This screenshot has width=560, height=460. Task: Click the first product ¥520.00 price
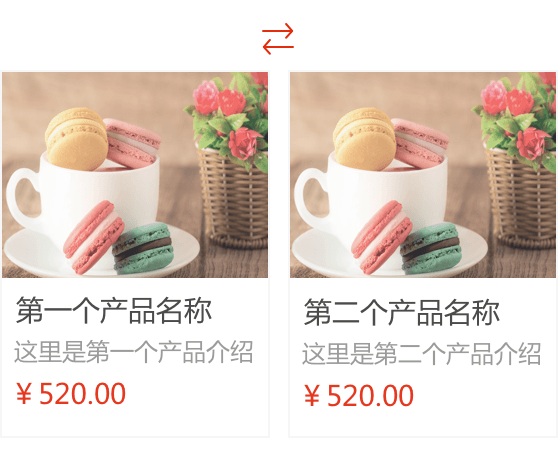click(71, 394)
